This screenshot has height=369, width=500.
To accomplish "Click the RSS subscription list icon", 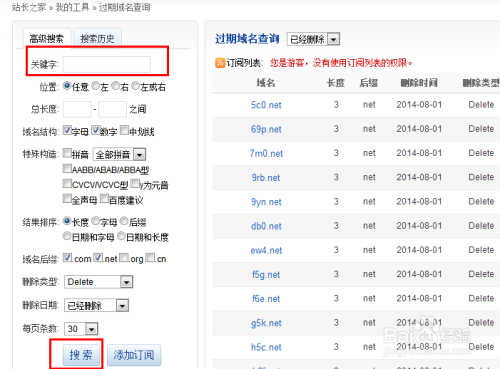I will click(x=220, y=63).
